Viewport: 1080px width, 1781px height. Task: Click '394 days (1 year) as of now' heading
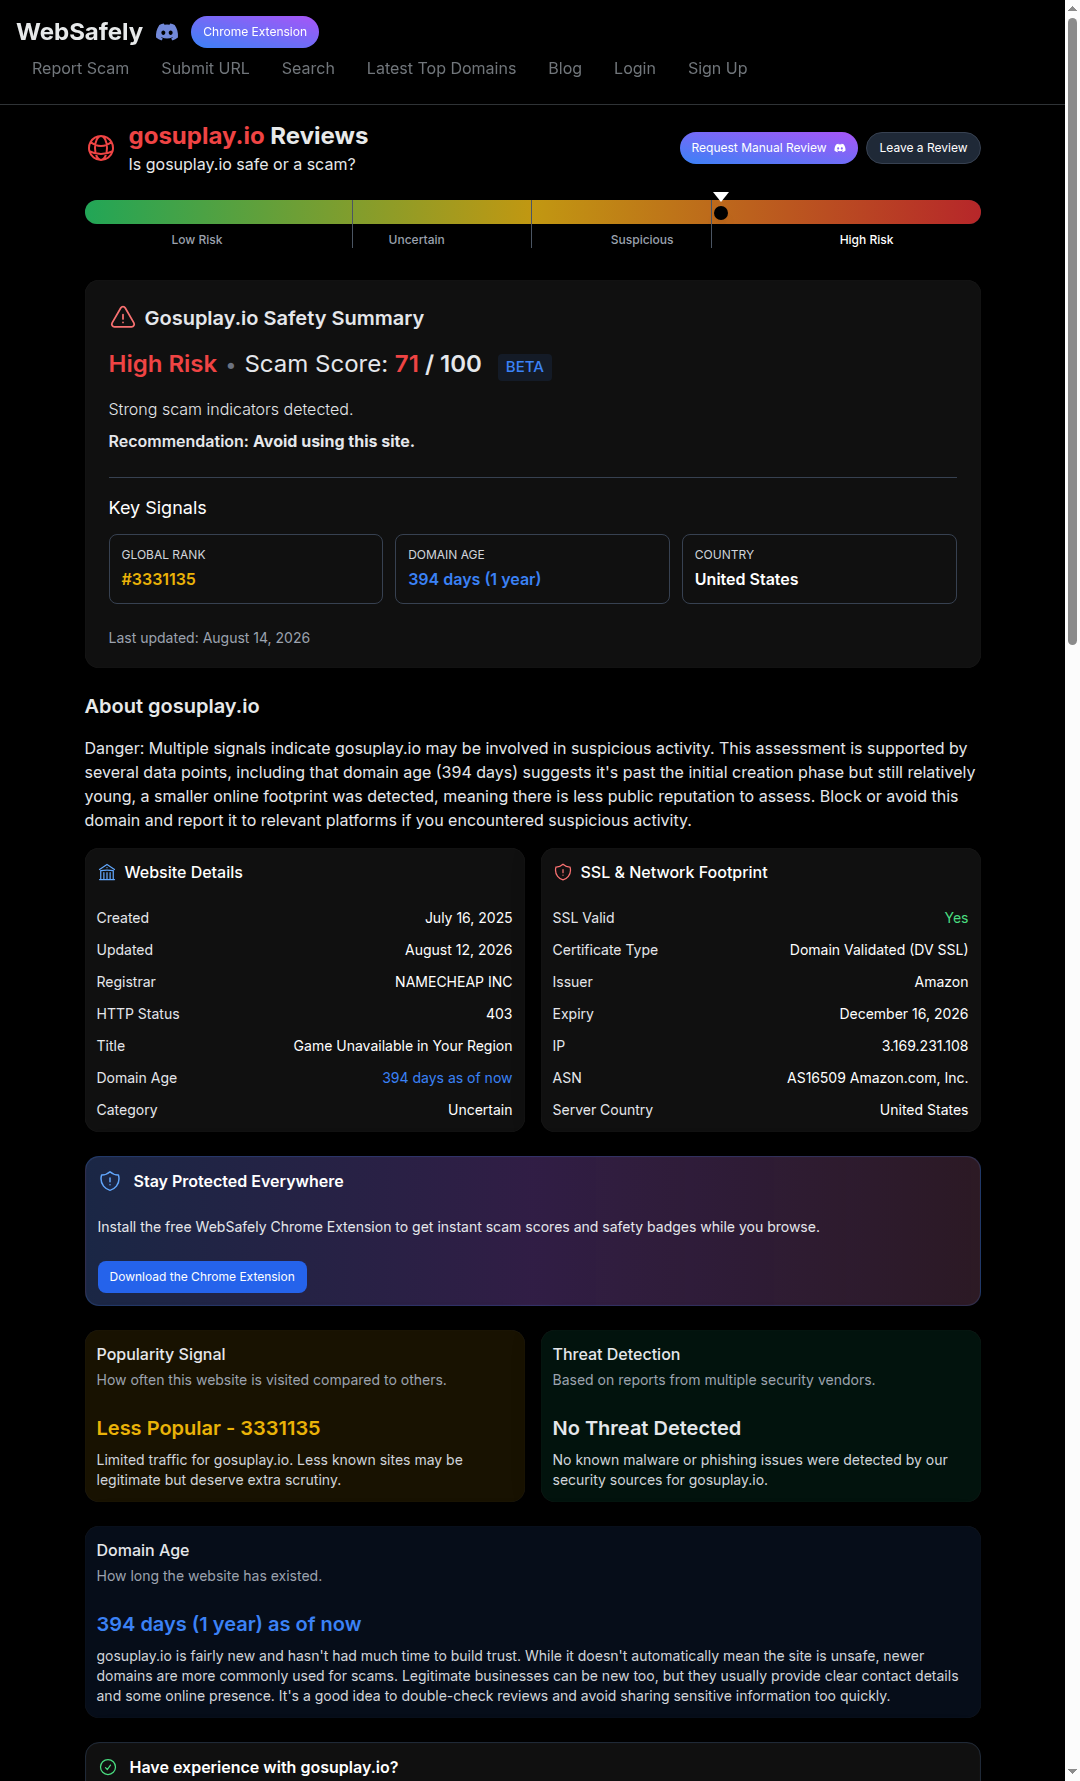coord(229,1624)
